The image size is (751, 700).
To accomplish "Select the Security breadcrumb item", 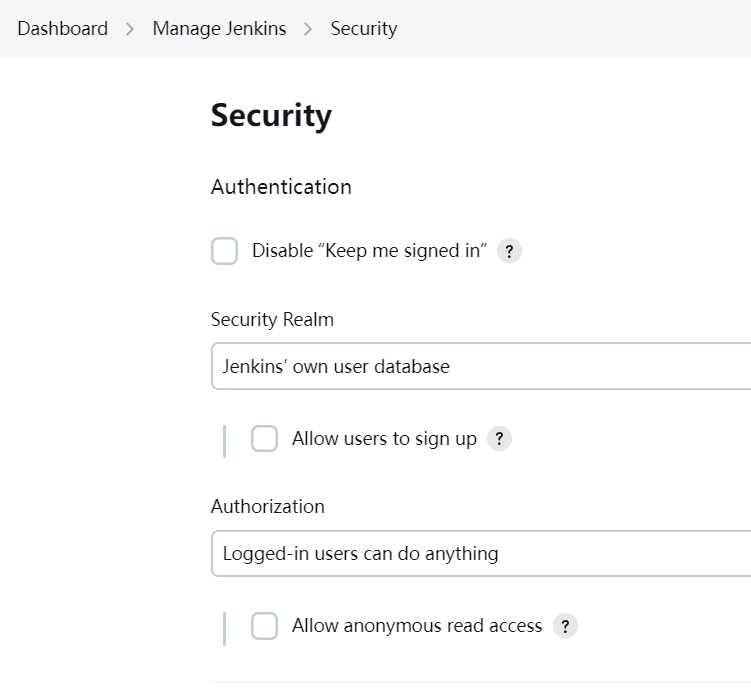I will pos(364,29).
